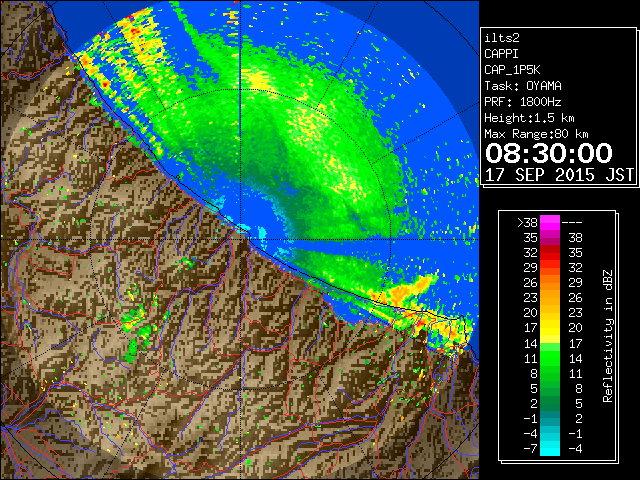Click the "---" legend label
Viewport: 640px width, 480px height.
click(572, 222)
